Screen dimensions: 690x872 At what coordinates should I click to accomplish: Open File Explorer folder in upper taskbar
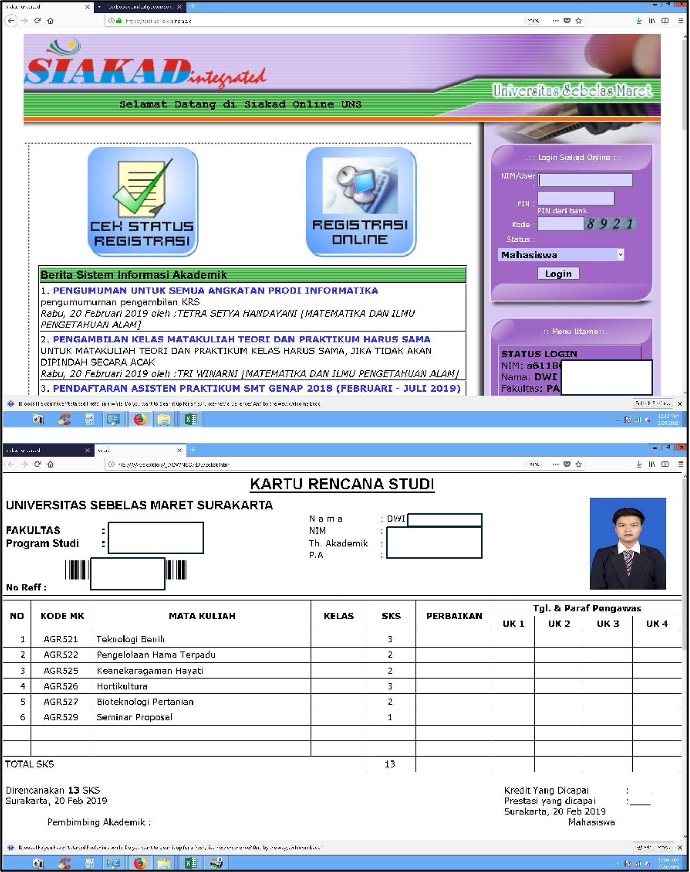point(164,419)
